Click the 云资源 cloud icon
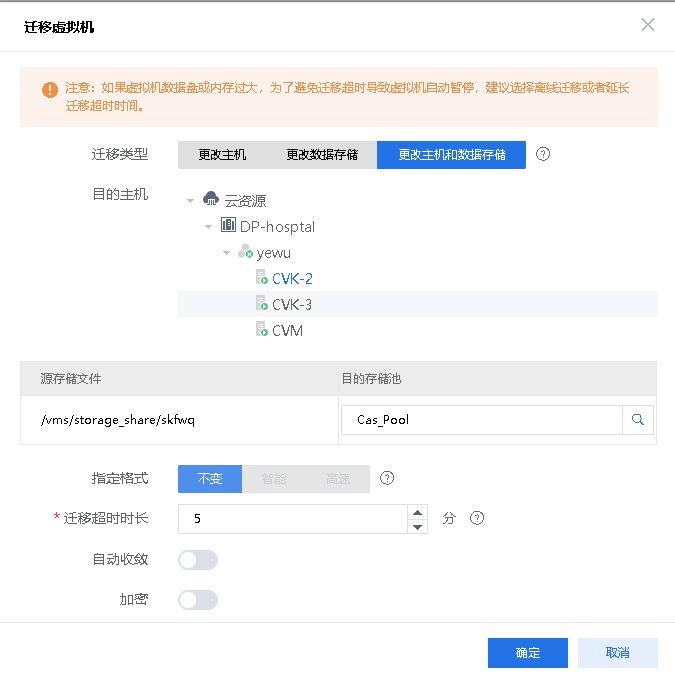The image size is (675, 678). (210, 200)
